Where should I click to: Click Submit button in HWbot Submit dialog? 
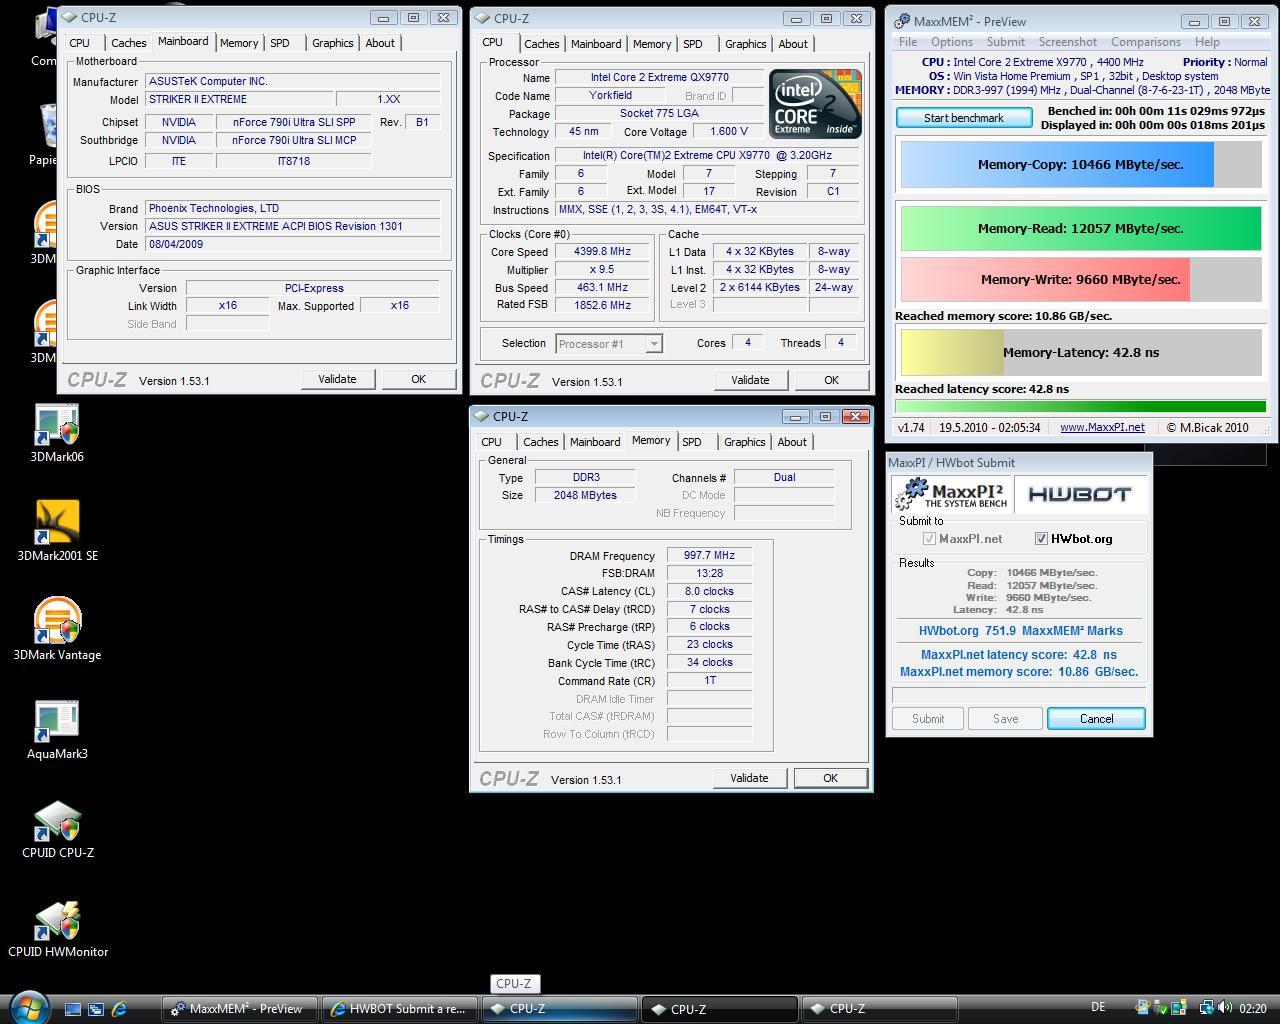coord(927,719)
